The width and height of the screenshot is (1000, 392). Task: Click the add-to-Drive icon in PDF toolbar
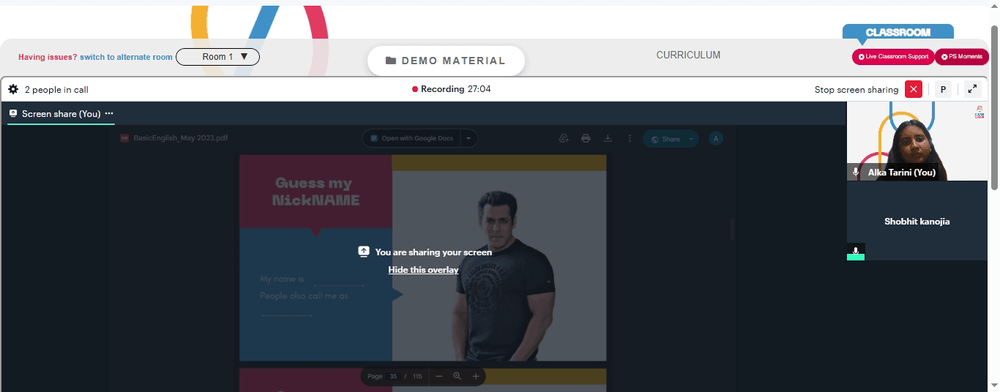pos(563,138)
